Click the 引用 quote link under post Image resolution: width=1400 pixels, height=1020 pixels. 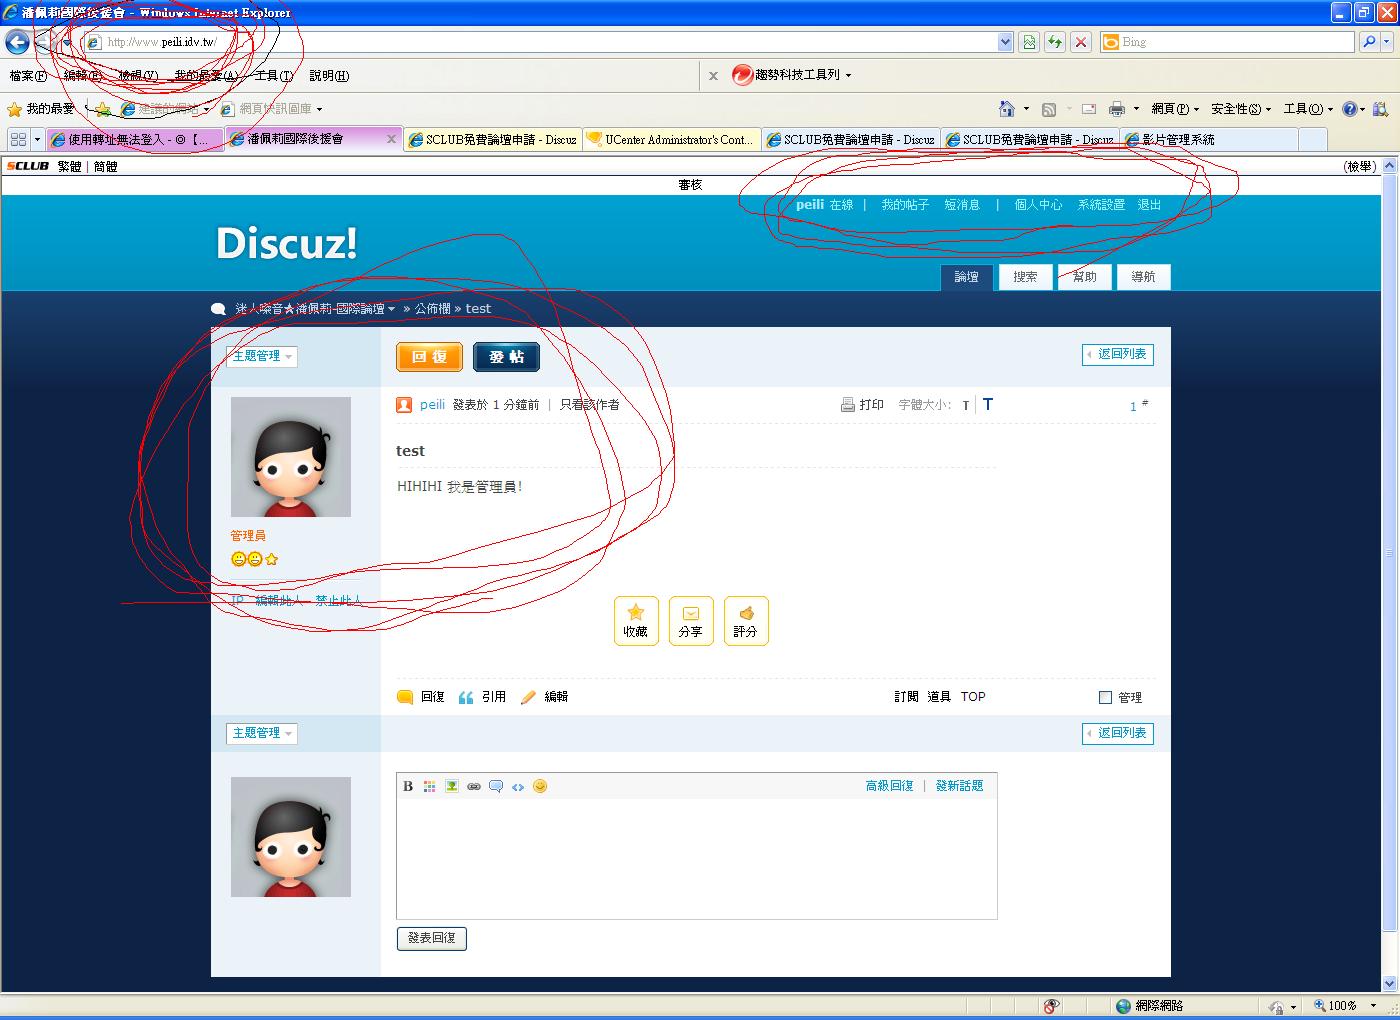coord(482,697)
